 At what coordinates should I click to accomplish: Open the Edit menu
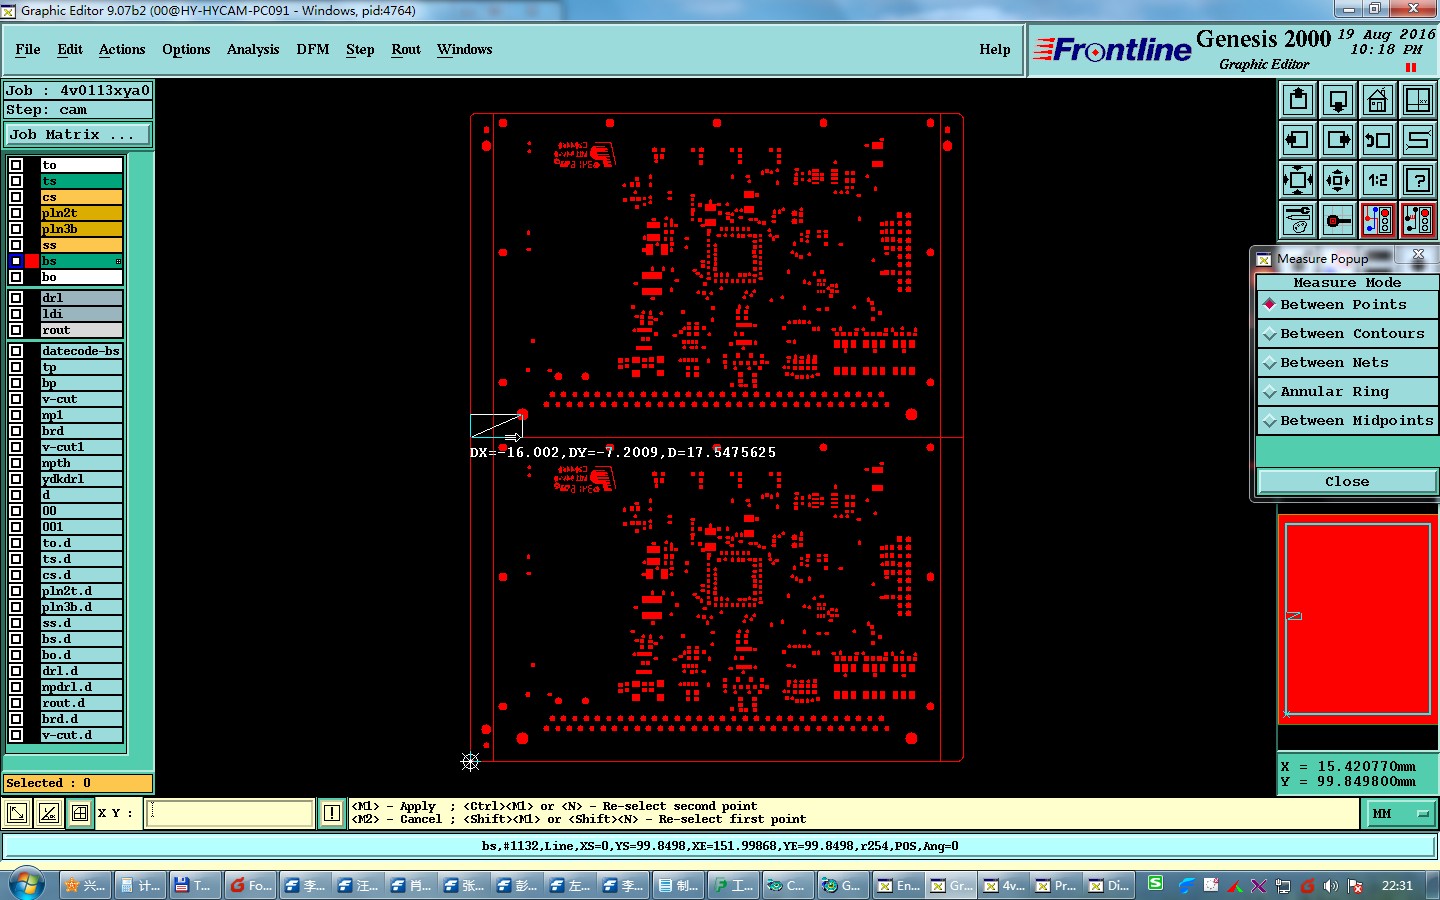(70, 49)
